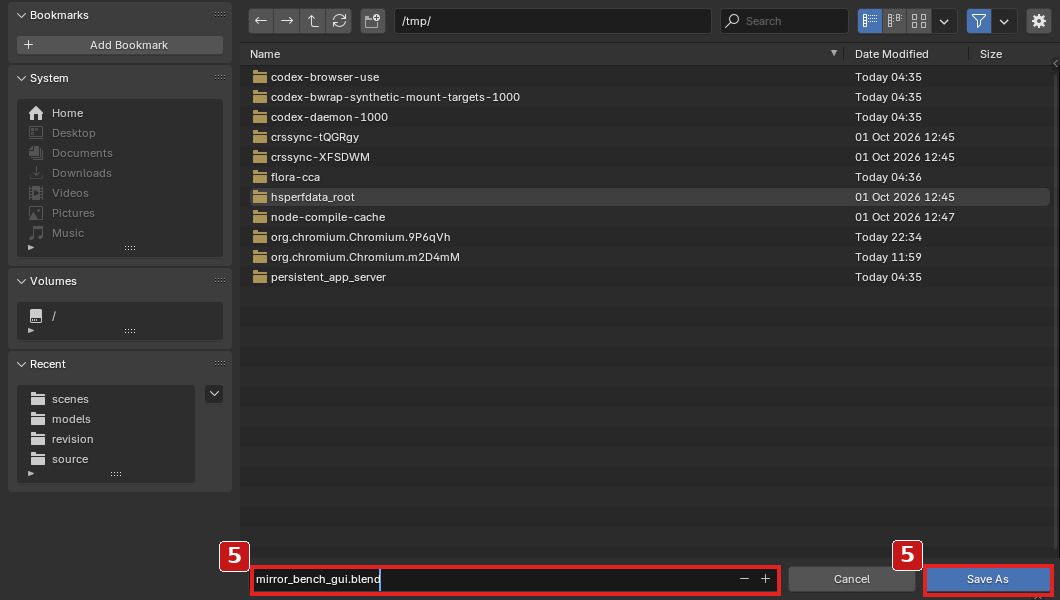The width and height of the screenshot is (1060, 600).
Task: Expand System list disclosure triangle
Action: tap(30, 248)
